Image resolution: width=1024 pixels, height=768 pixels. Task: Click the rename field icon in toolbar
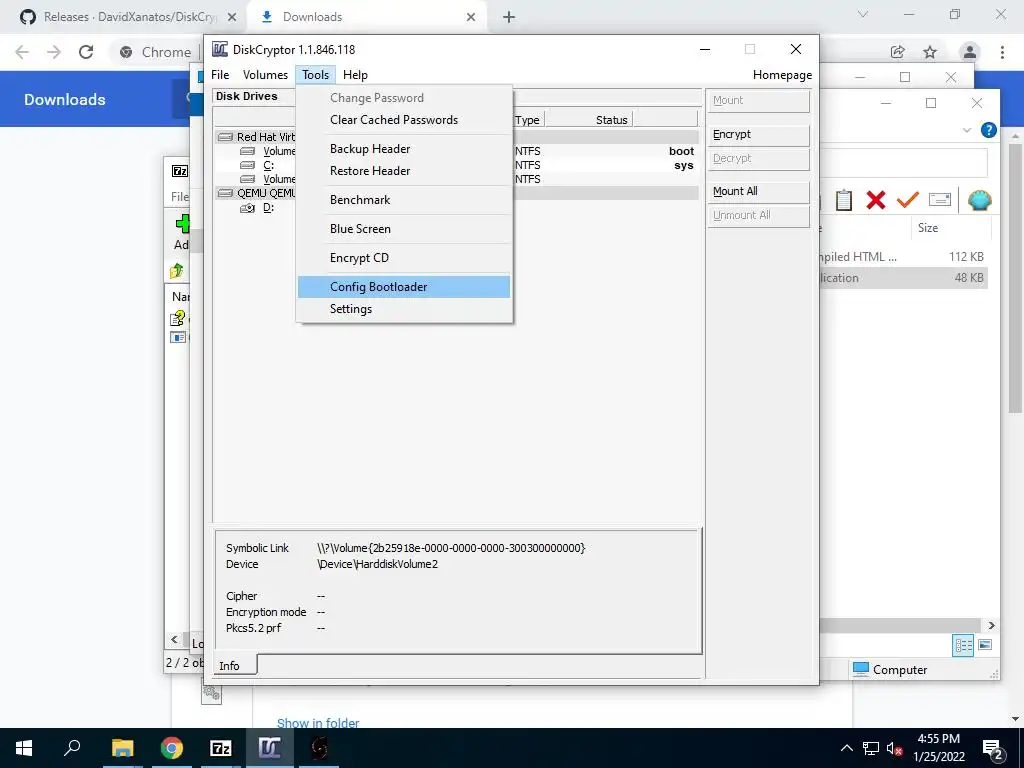pyautogui.click(x=940, y=200)
